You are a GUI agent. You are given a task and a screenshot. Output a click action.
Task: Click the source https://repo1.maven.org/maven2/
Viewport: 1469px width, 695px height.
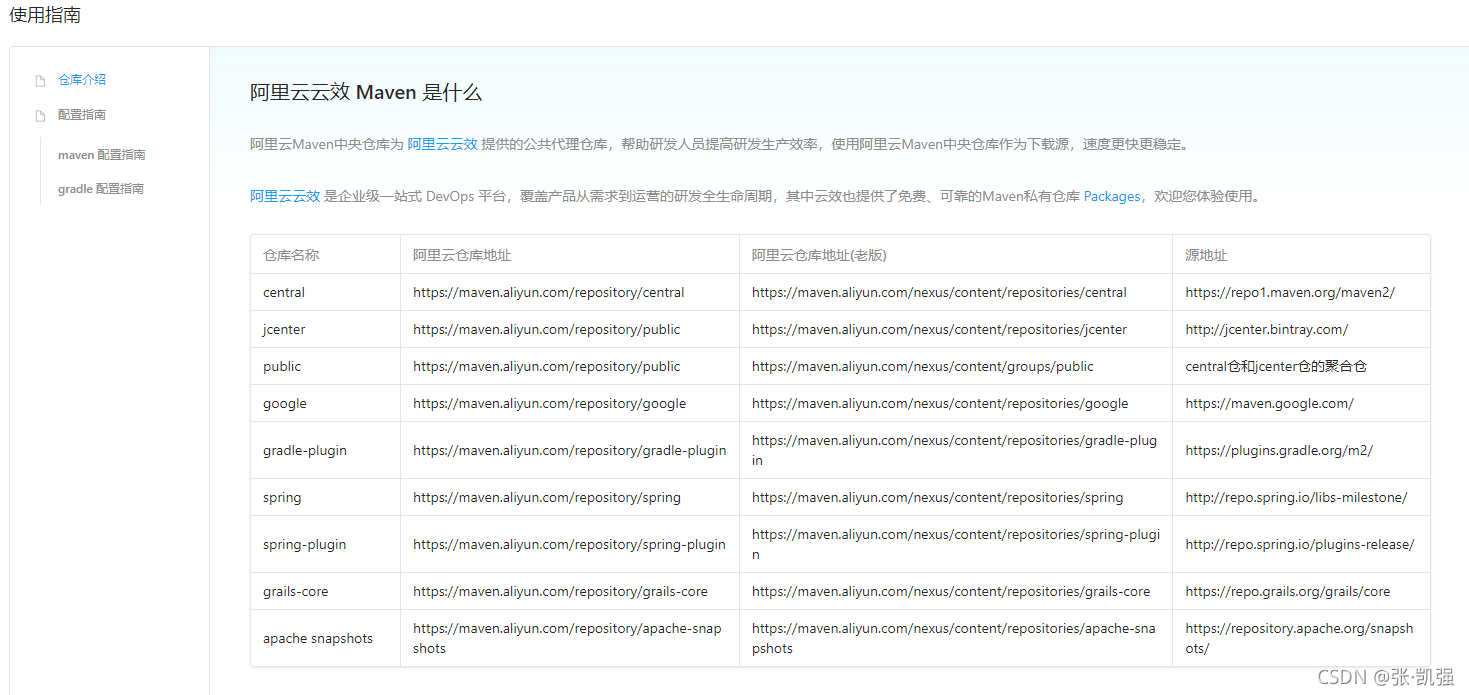click(x=1290, y=293)
